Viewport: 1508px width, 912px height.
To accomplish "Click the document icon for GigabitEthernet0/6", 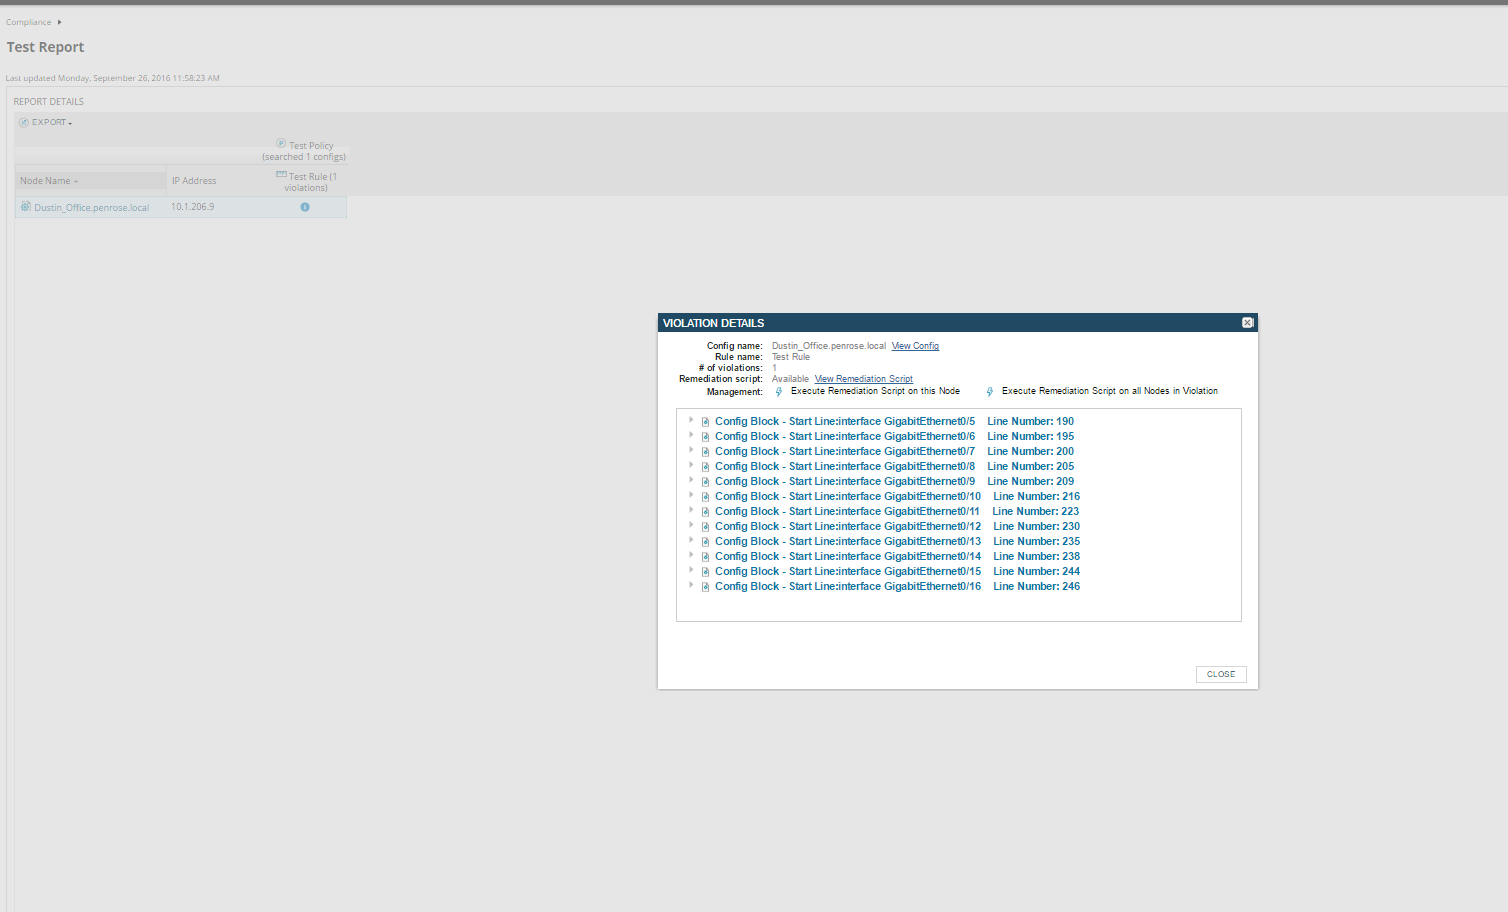I will pyautogui.click(x=705, y=437).
